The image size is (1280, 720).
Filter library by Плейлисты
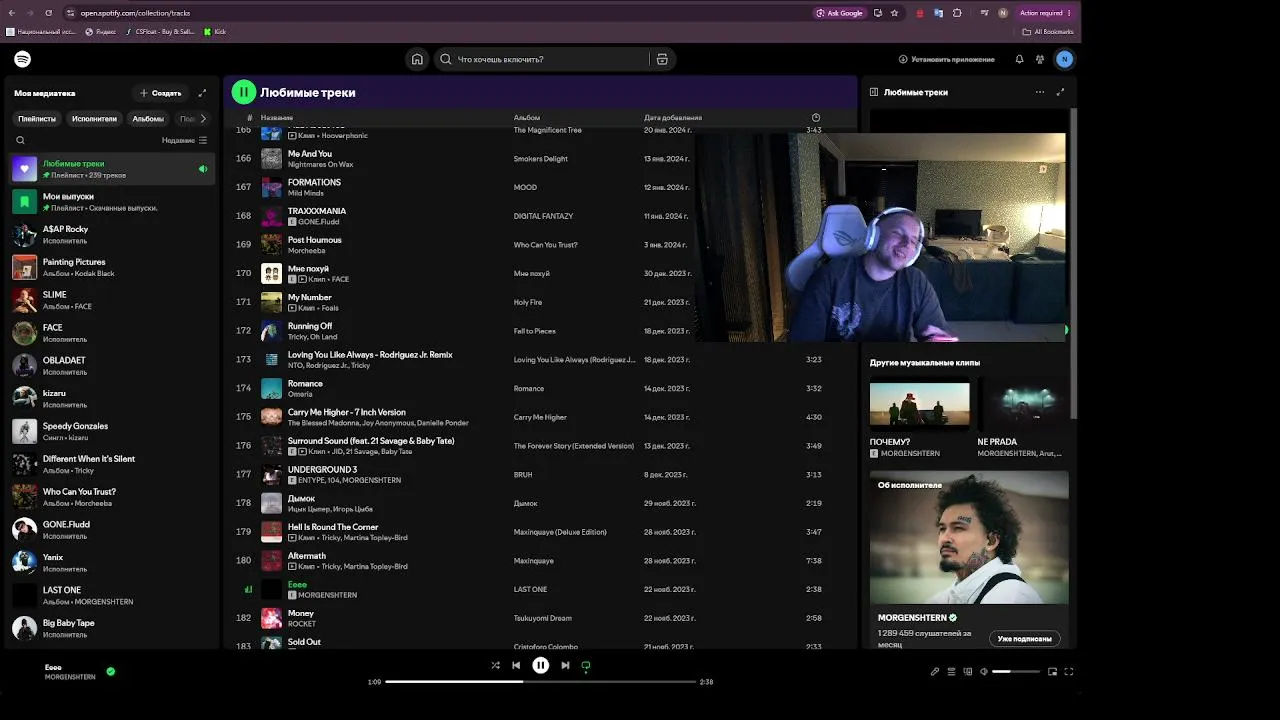coord(37,118)
